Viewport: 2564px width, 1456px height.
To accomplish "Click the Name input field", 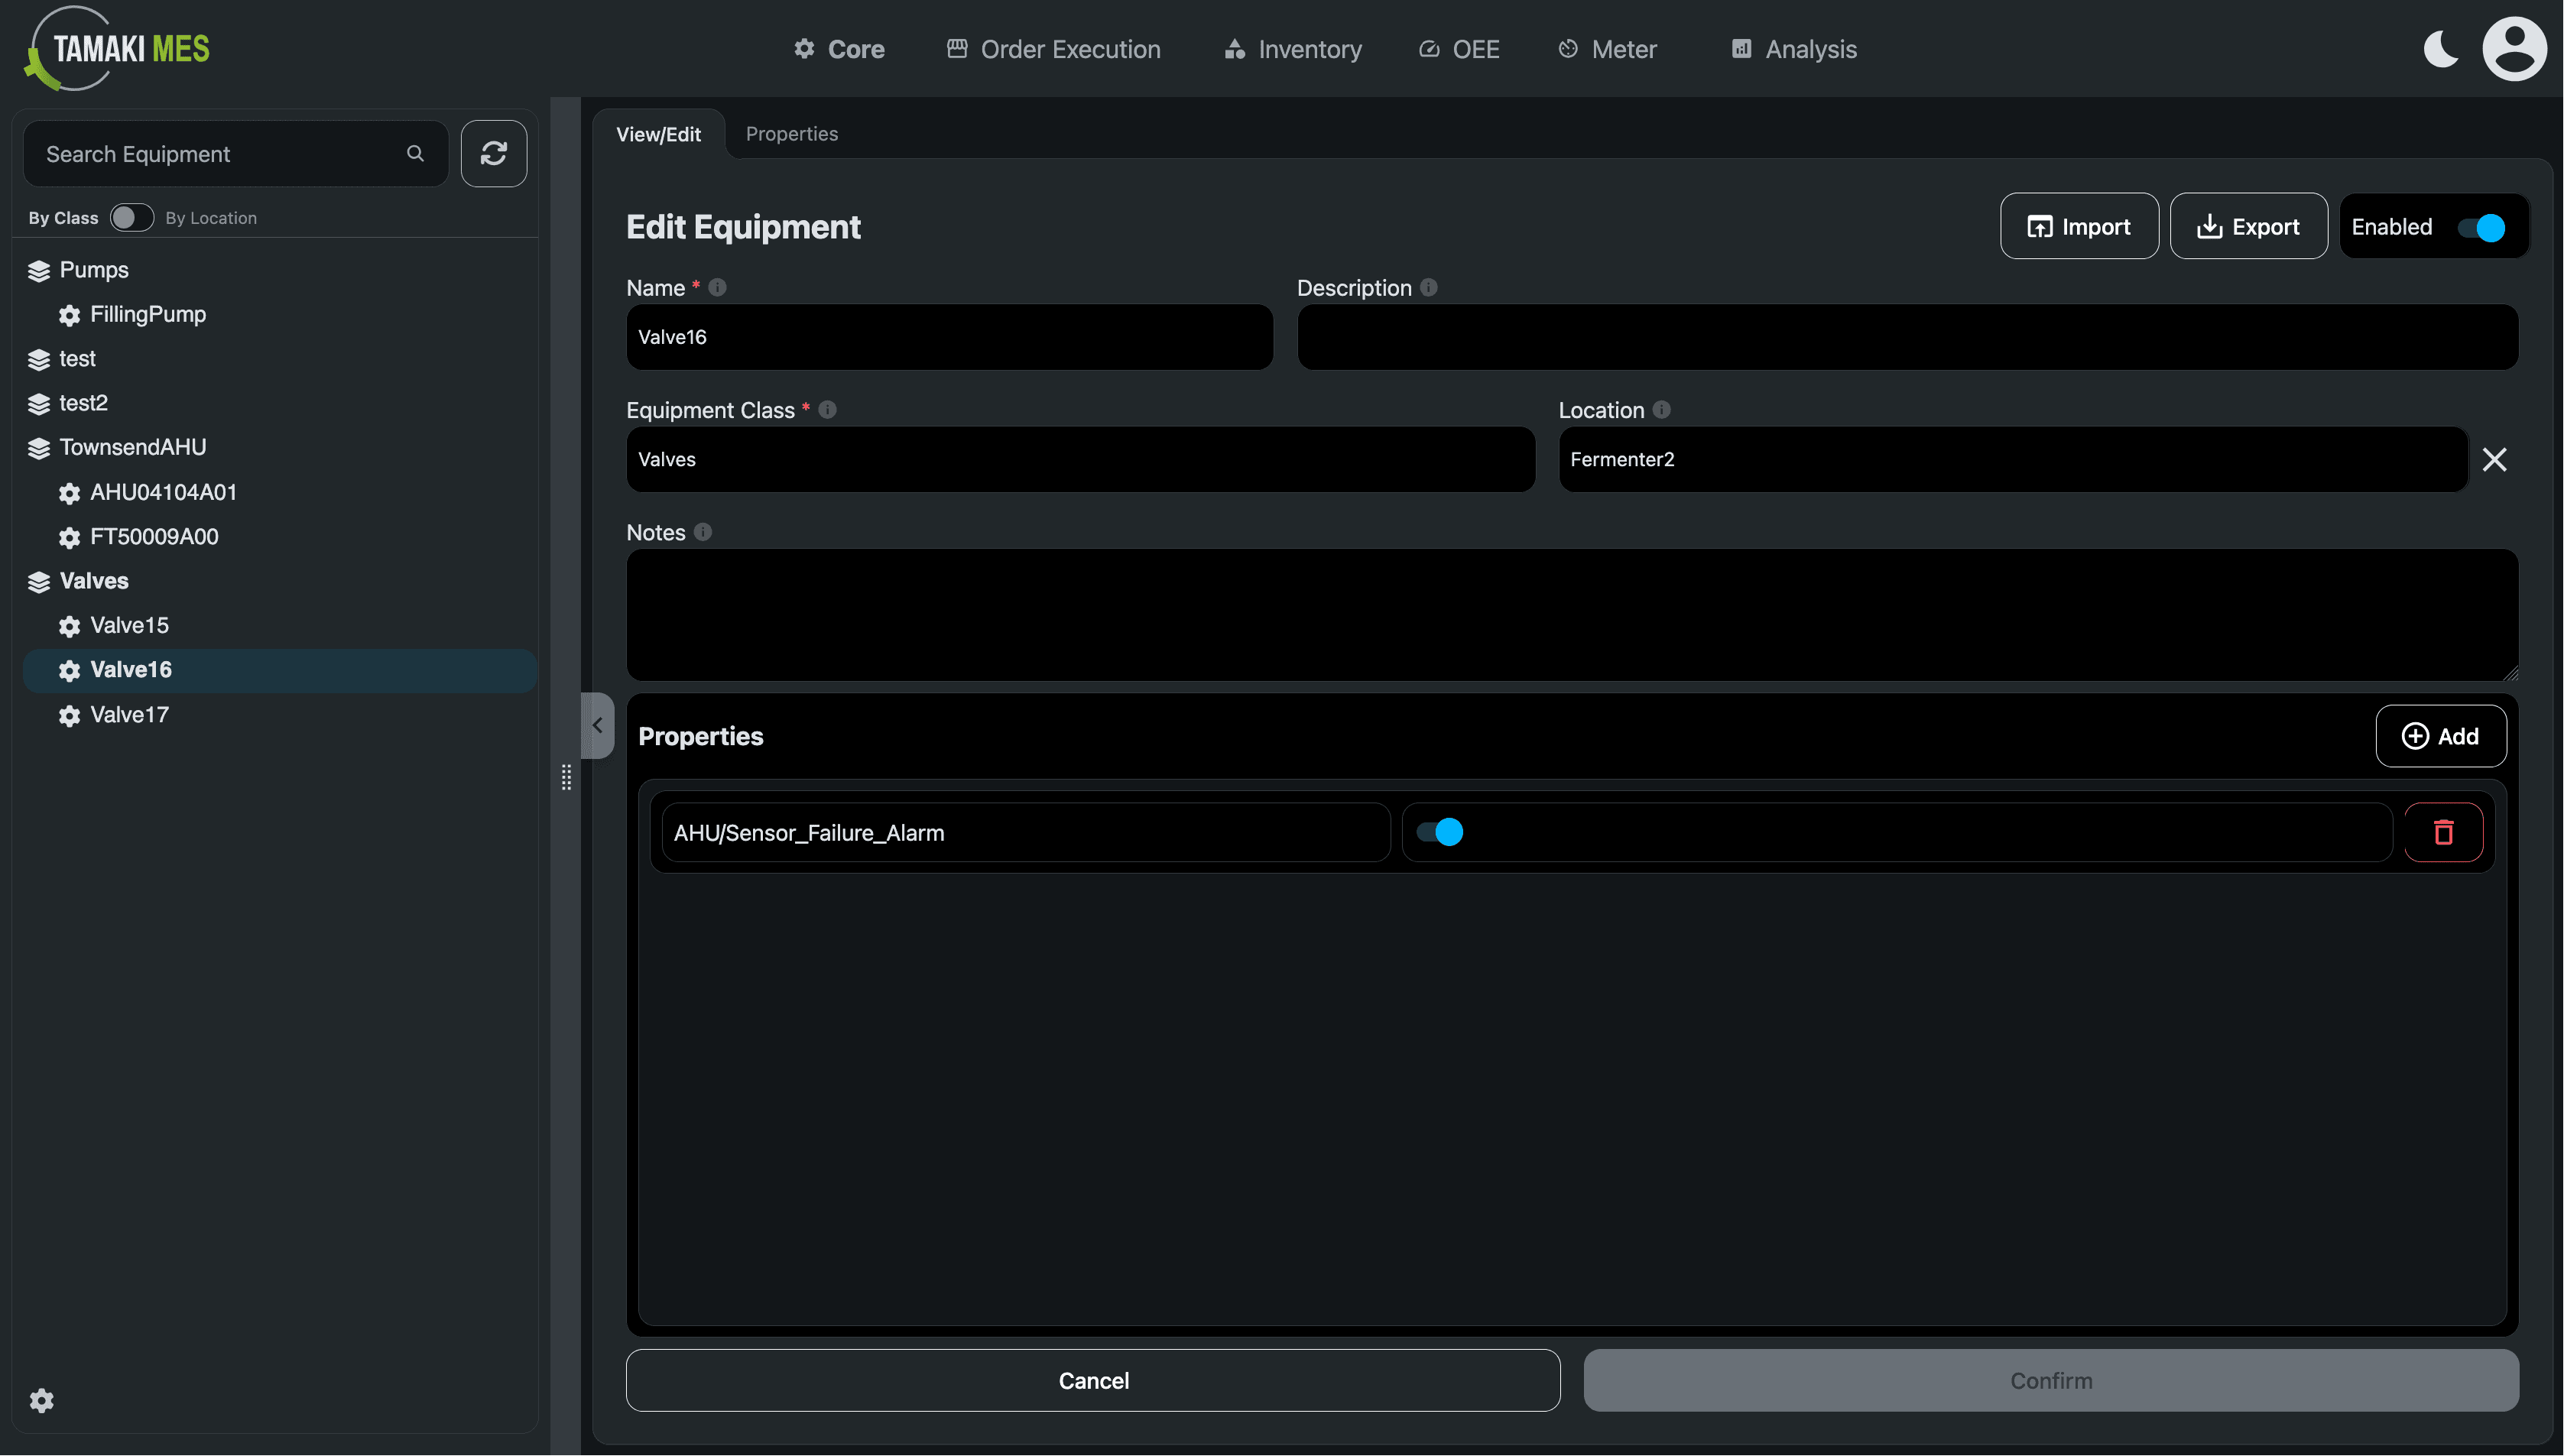I will point(949,337).
